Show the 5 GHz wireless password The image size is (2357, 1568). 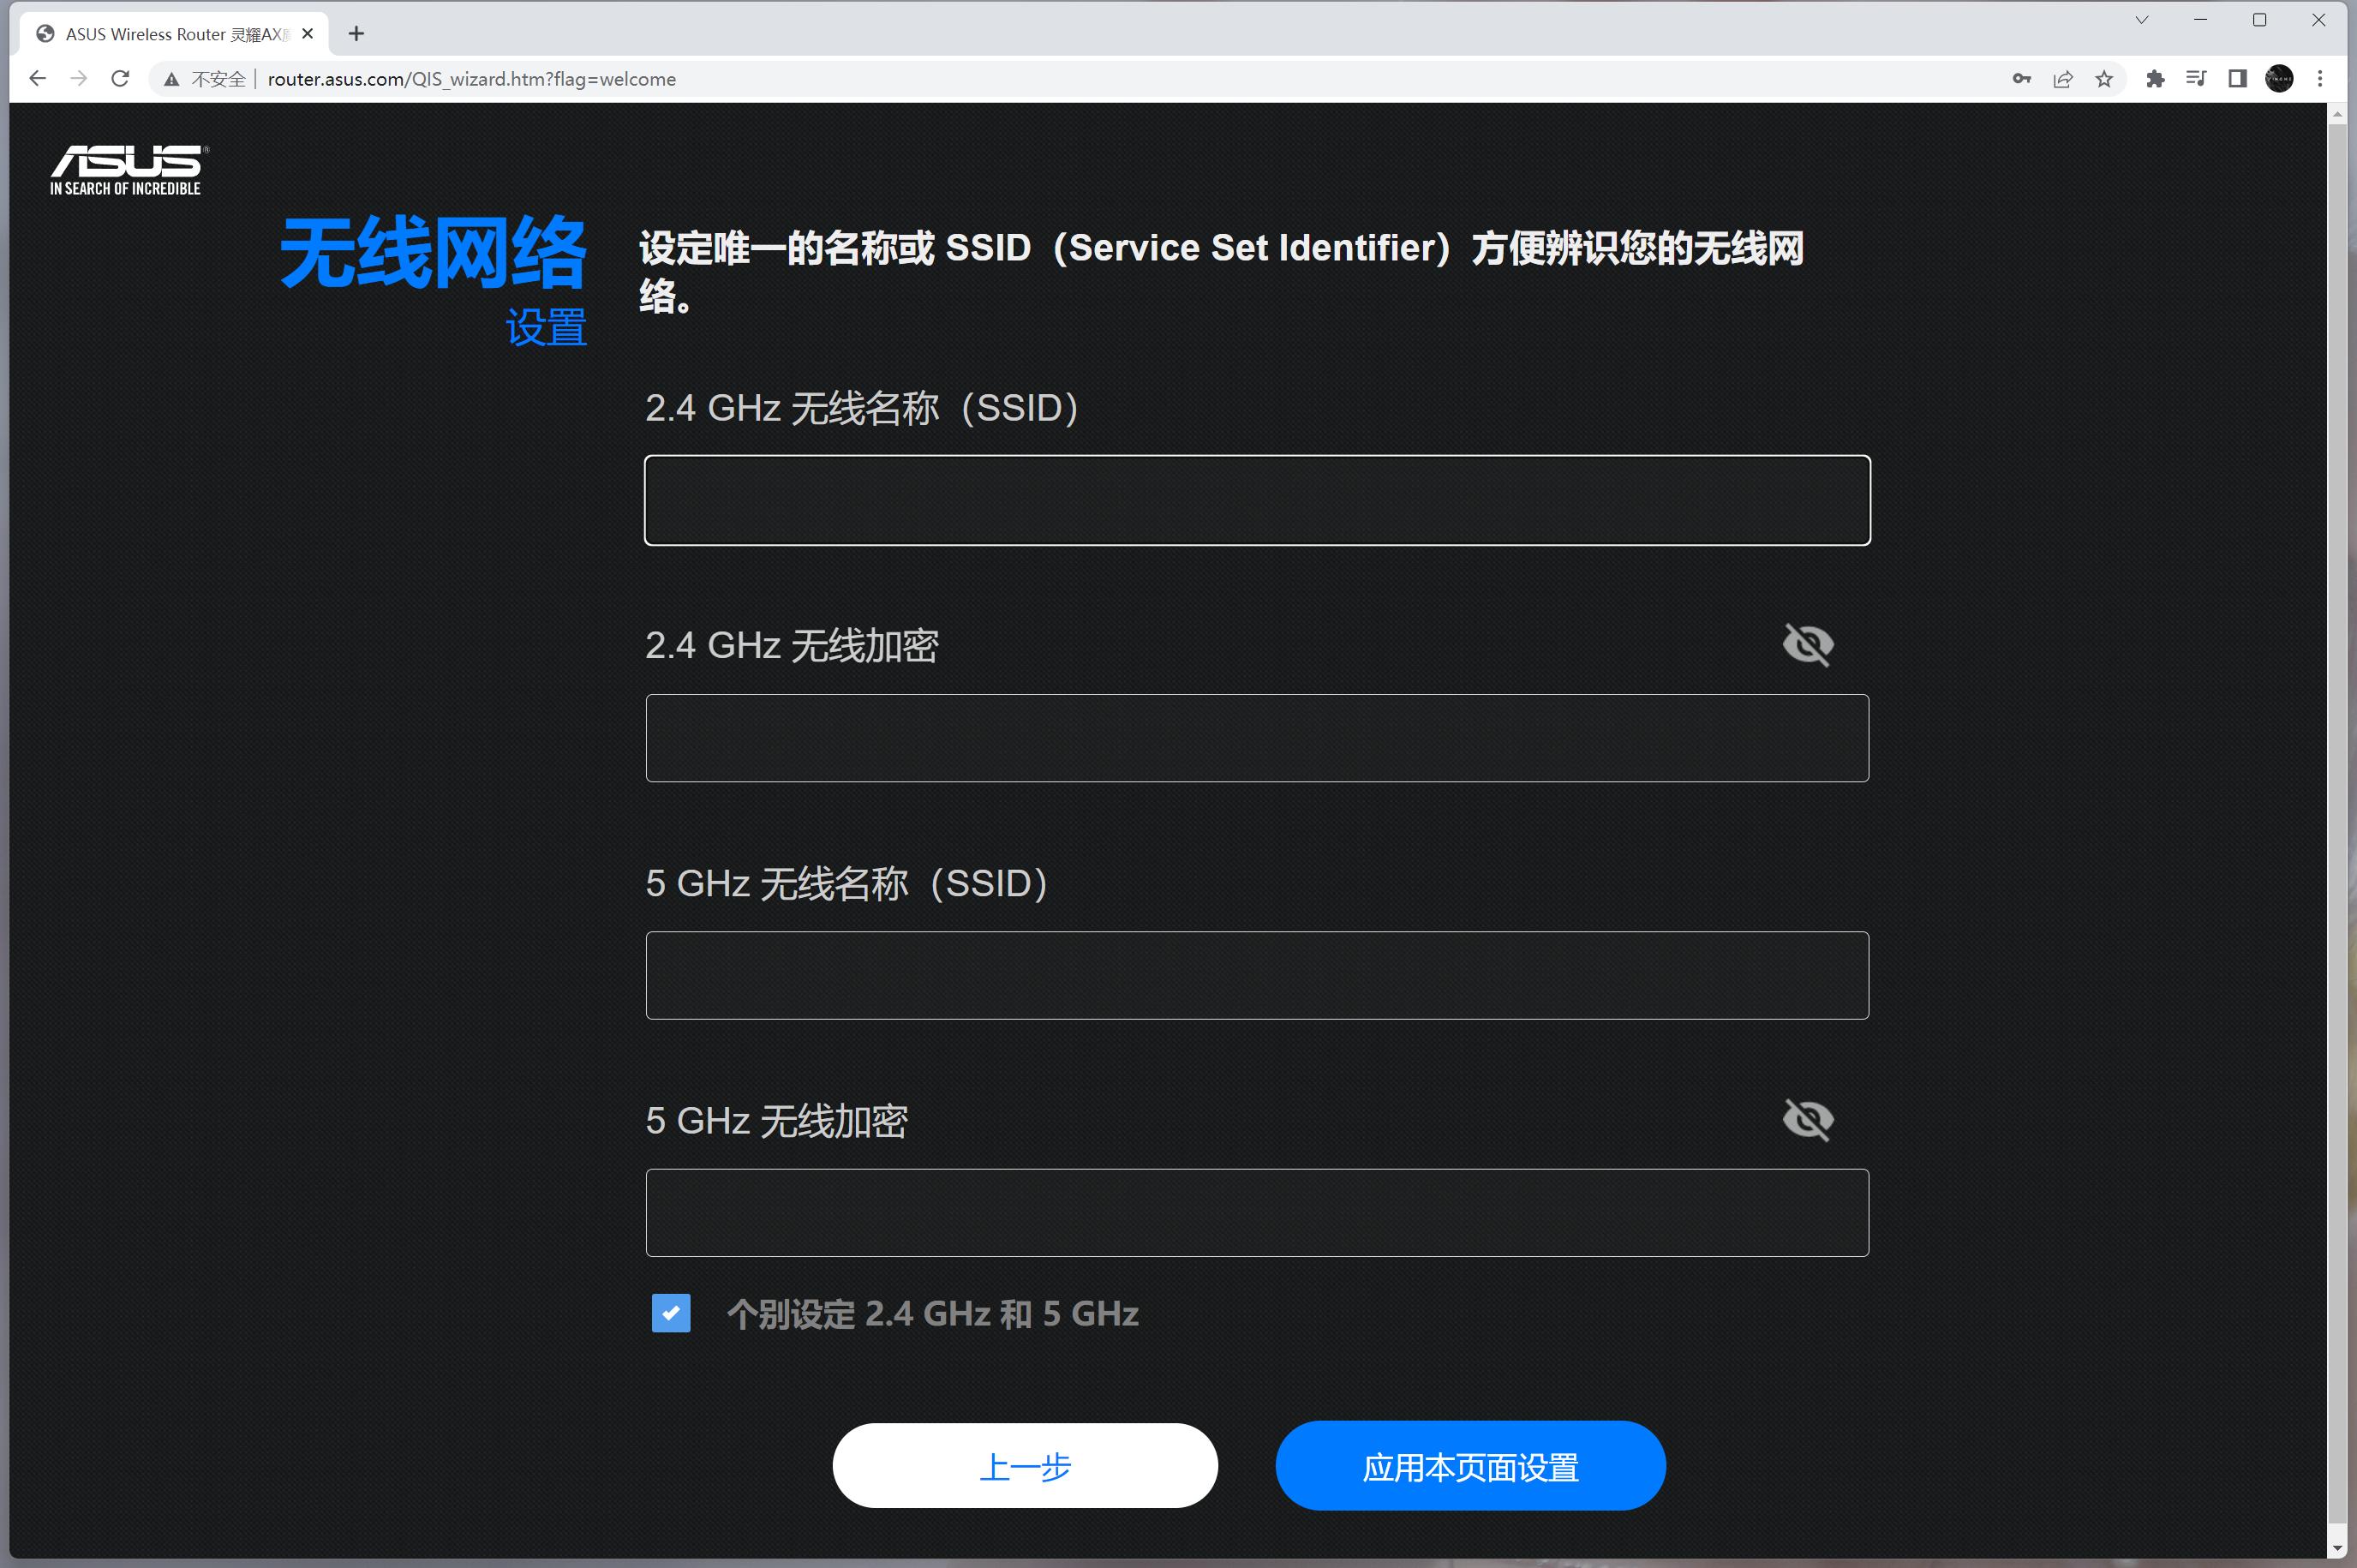pos(1809,1119)
